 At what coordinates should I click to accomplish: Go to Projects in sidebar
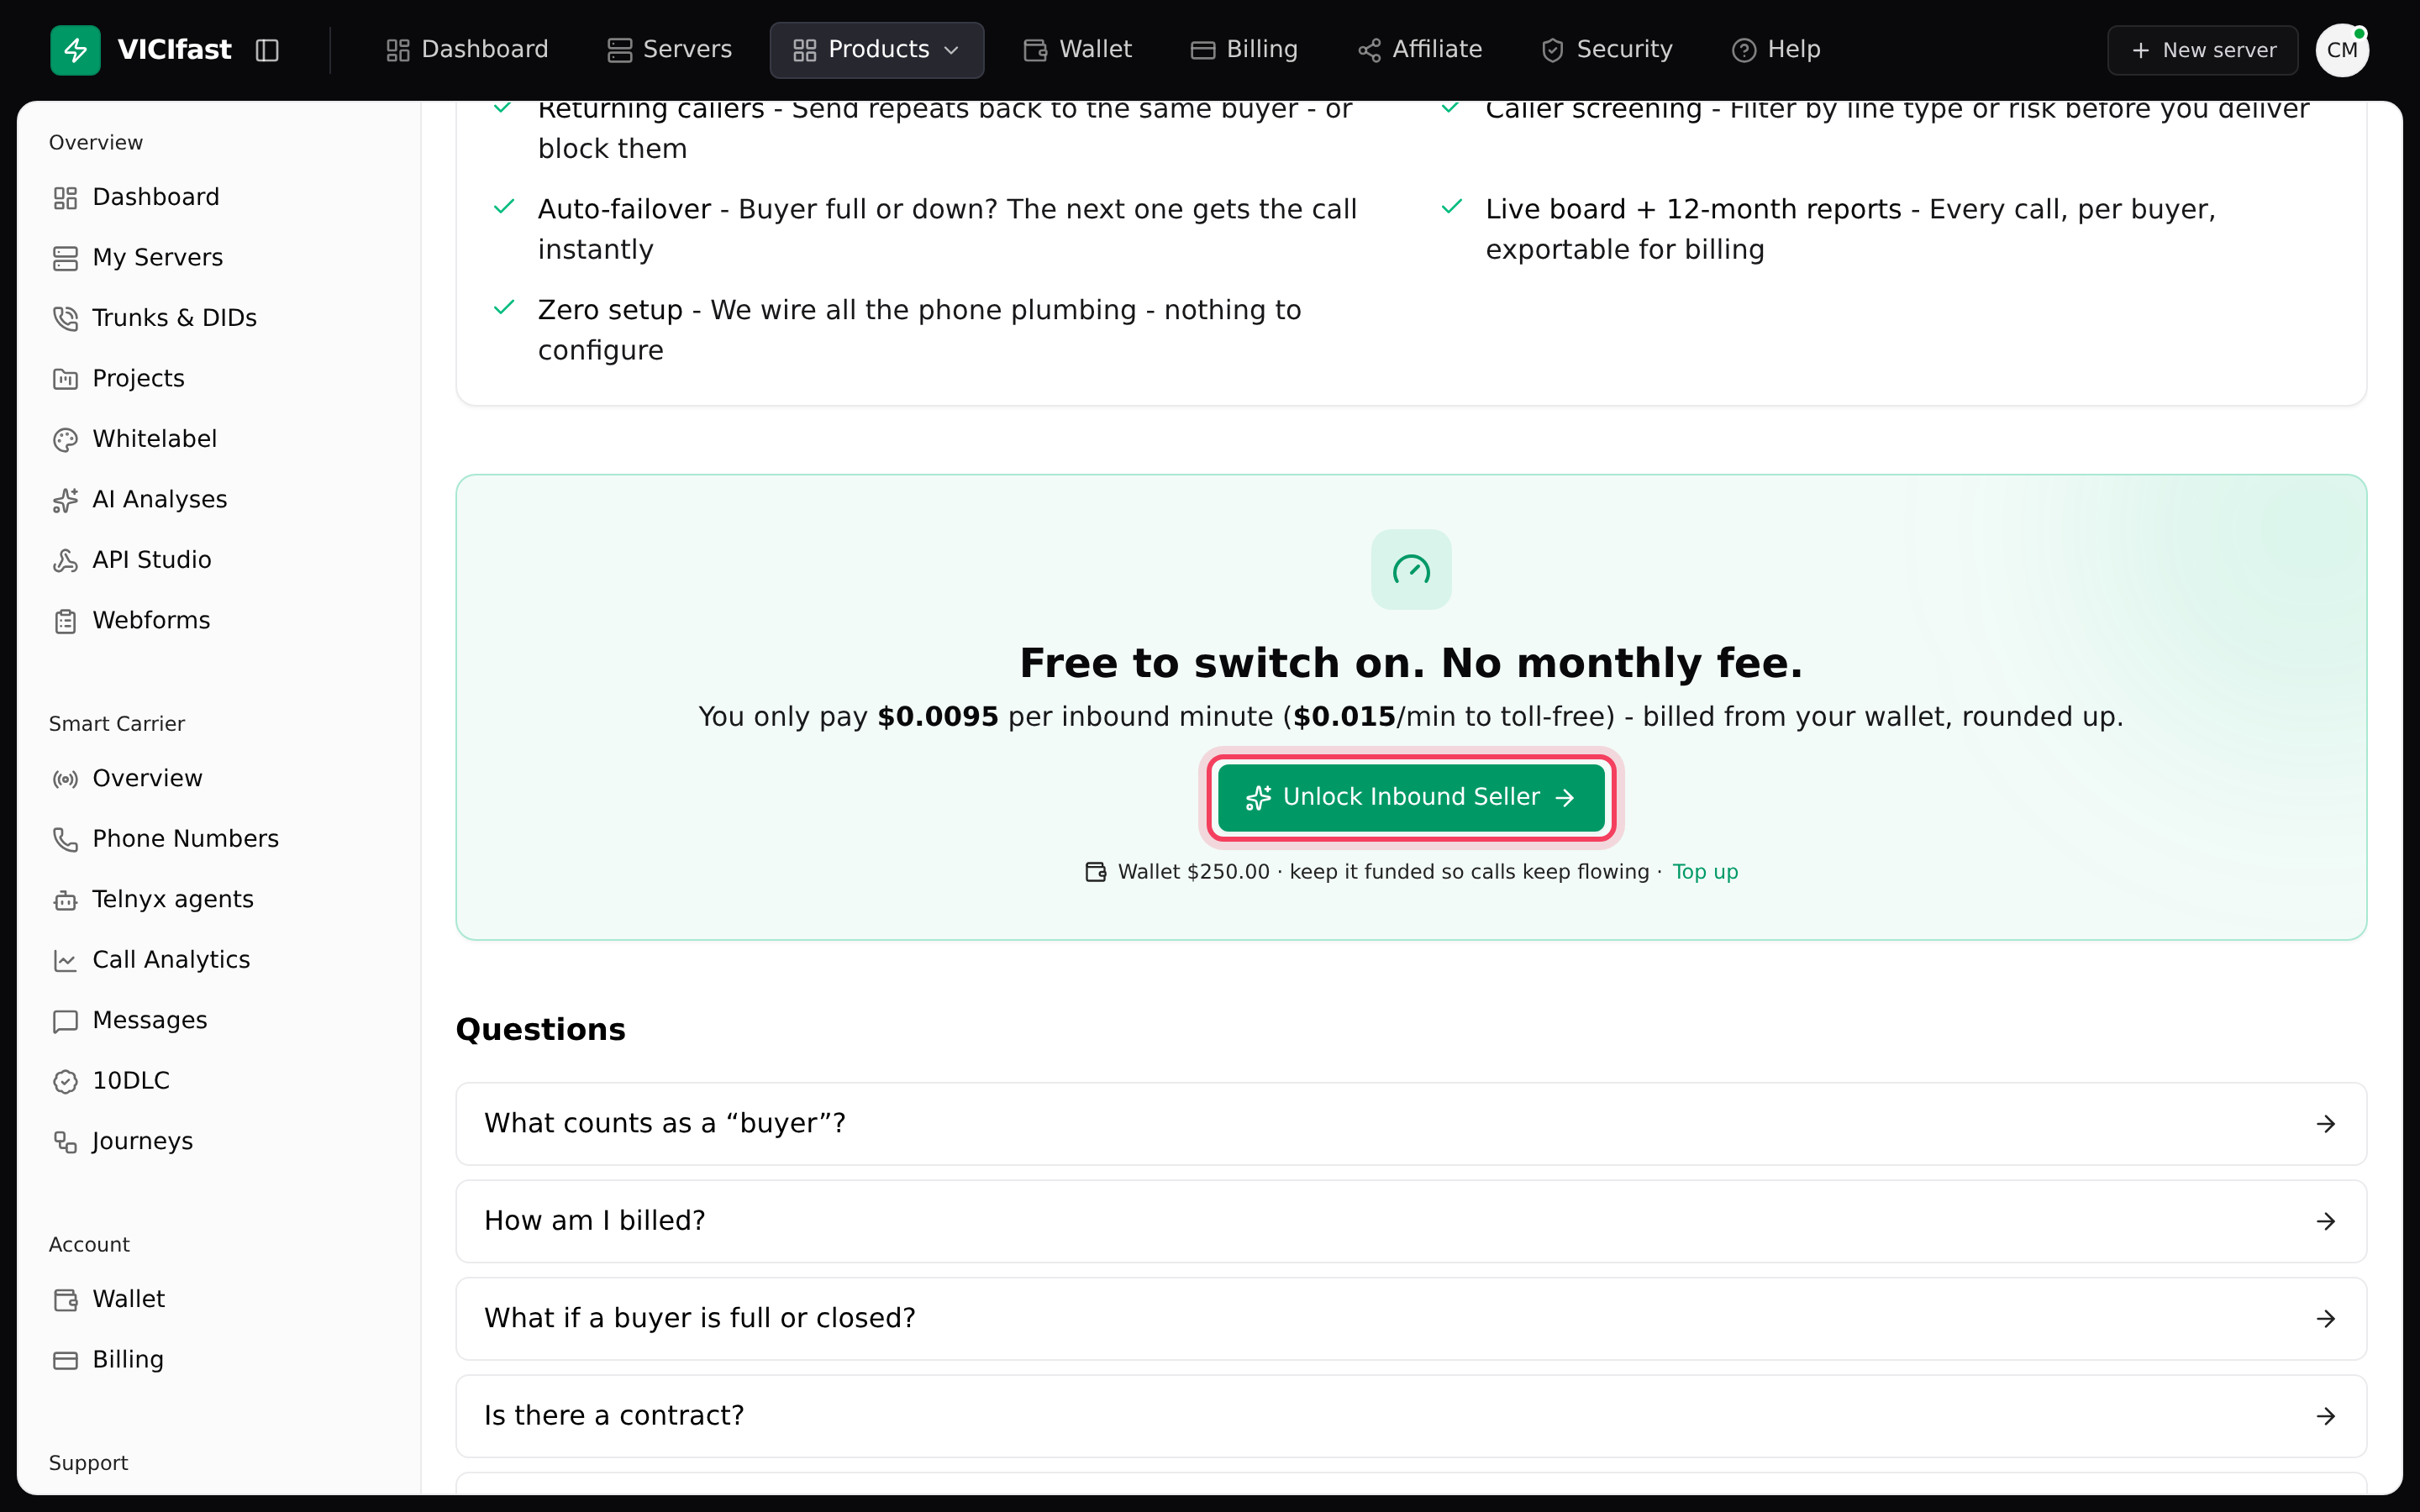[119, 378]
